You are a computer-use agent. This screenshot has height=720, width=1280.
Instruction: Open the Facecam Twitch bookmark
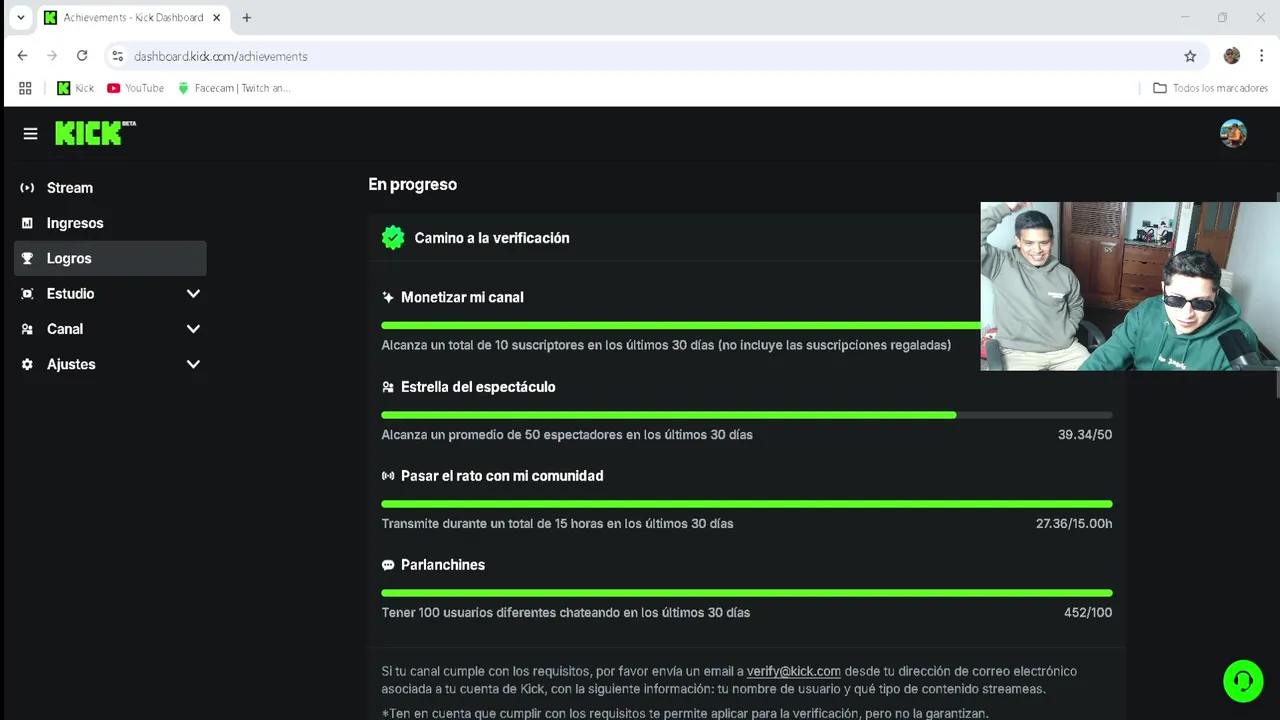pyautogui.click(x=233, y=88)
